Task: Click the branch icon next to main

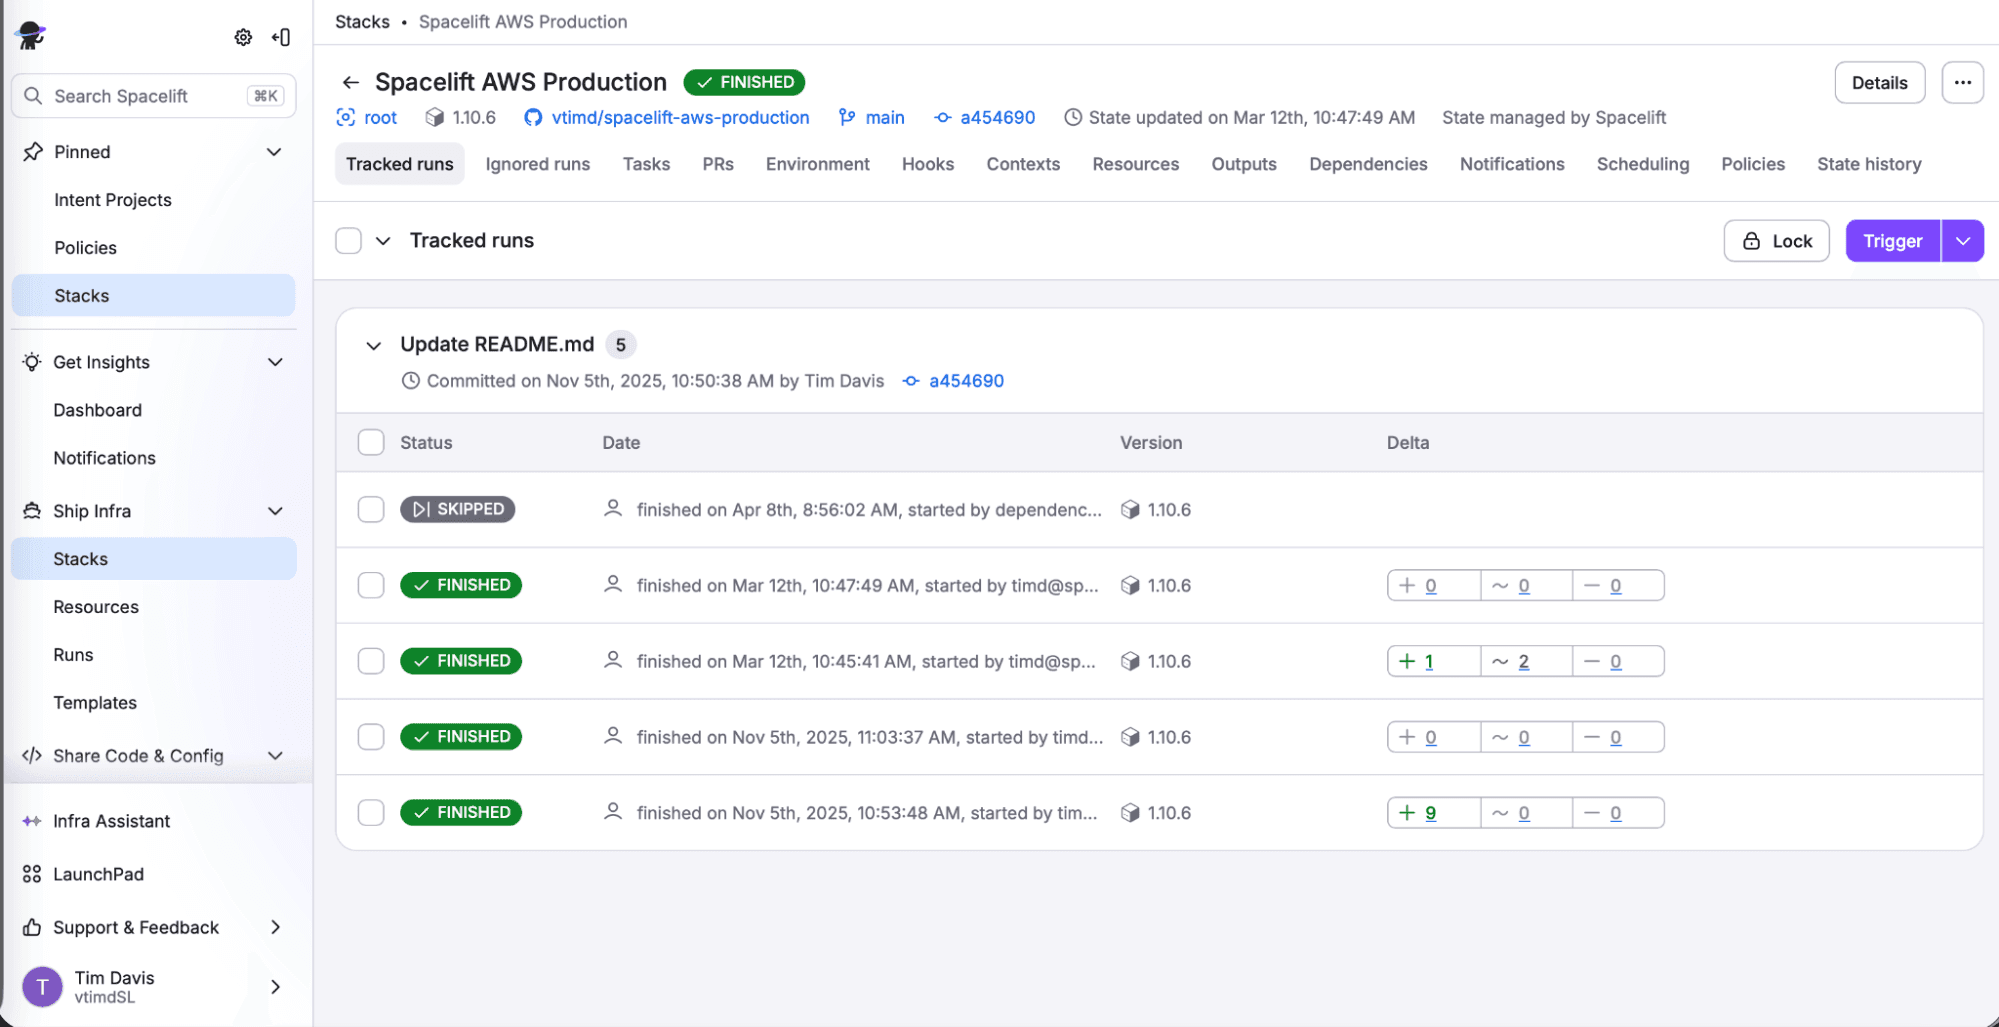Action: click(x=847, y=117)
